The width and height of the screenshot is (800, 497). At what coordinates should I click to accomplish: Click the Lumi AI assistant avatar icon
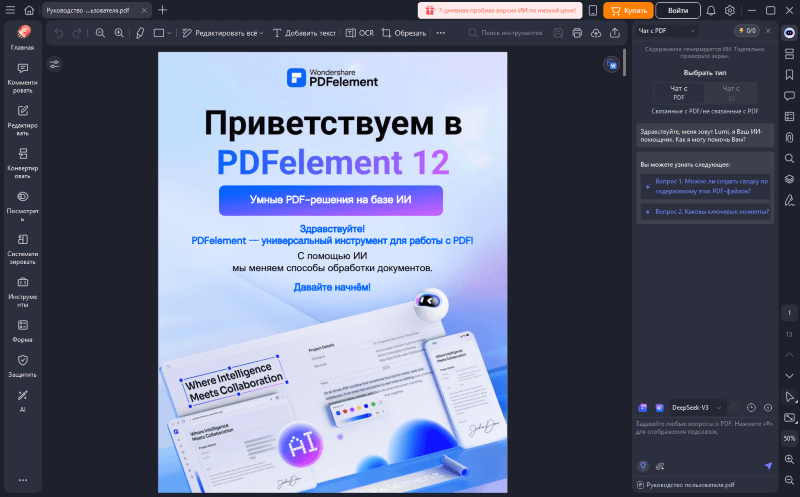(x=789, y=33)
